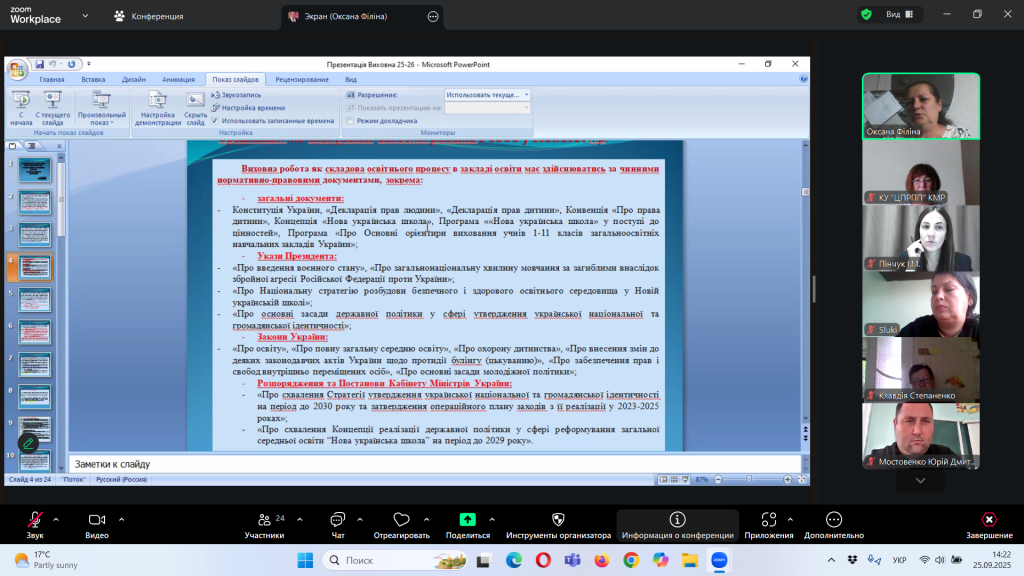
Task: Open the Приложения apps icon
Action: (x=768, y=521)
